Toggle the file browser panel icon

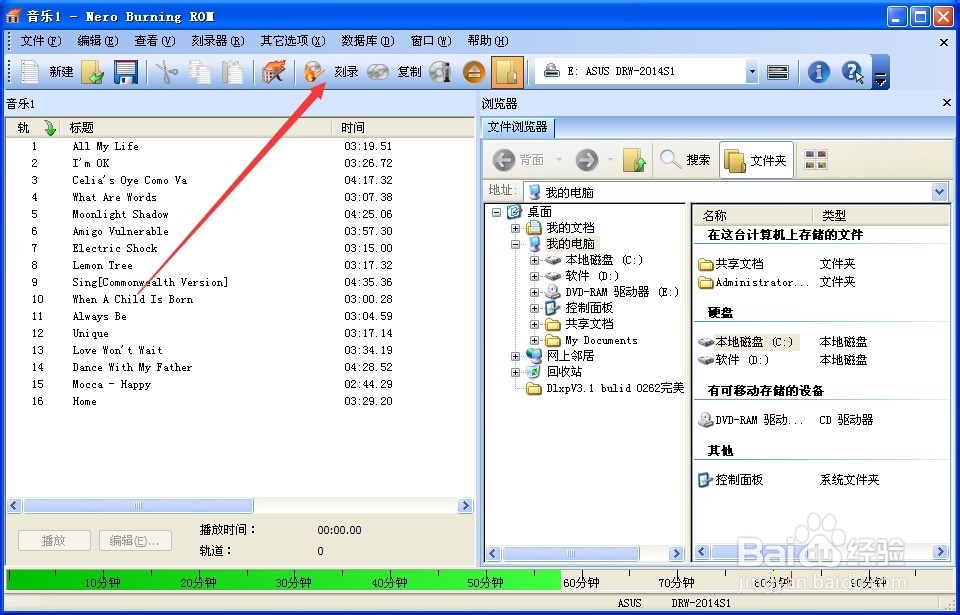click(x=507, y=72)
